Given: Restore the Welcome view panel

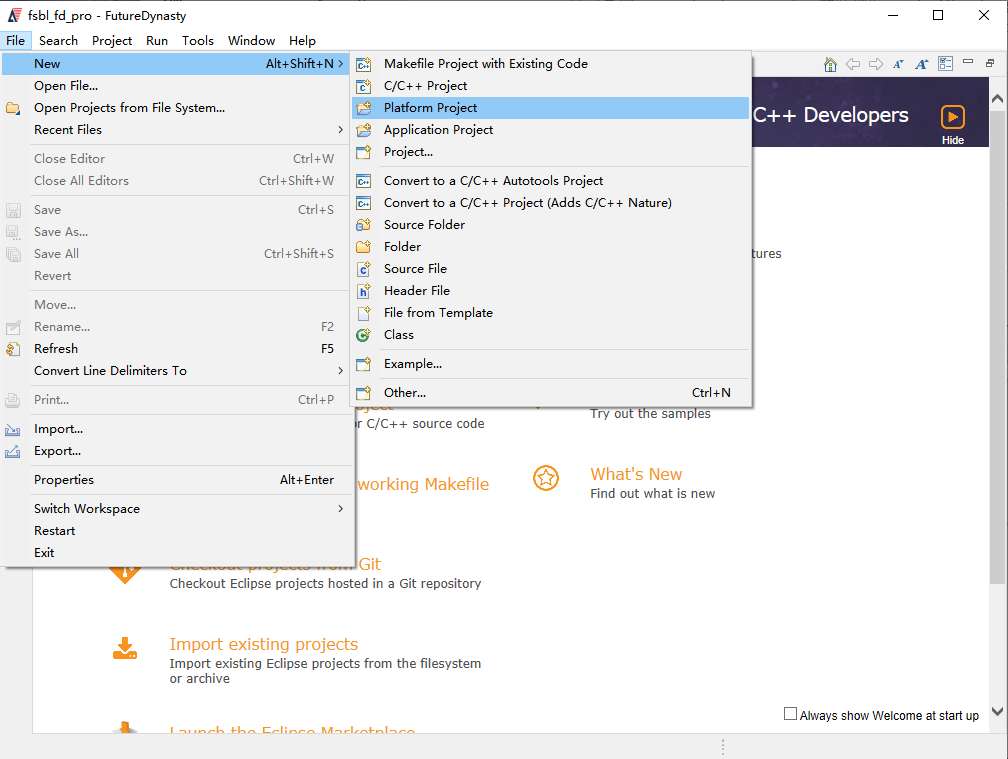Looking at the screenshot, I should click(990, 63).
